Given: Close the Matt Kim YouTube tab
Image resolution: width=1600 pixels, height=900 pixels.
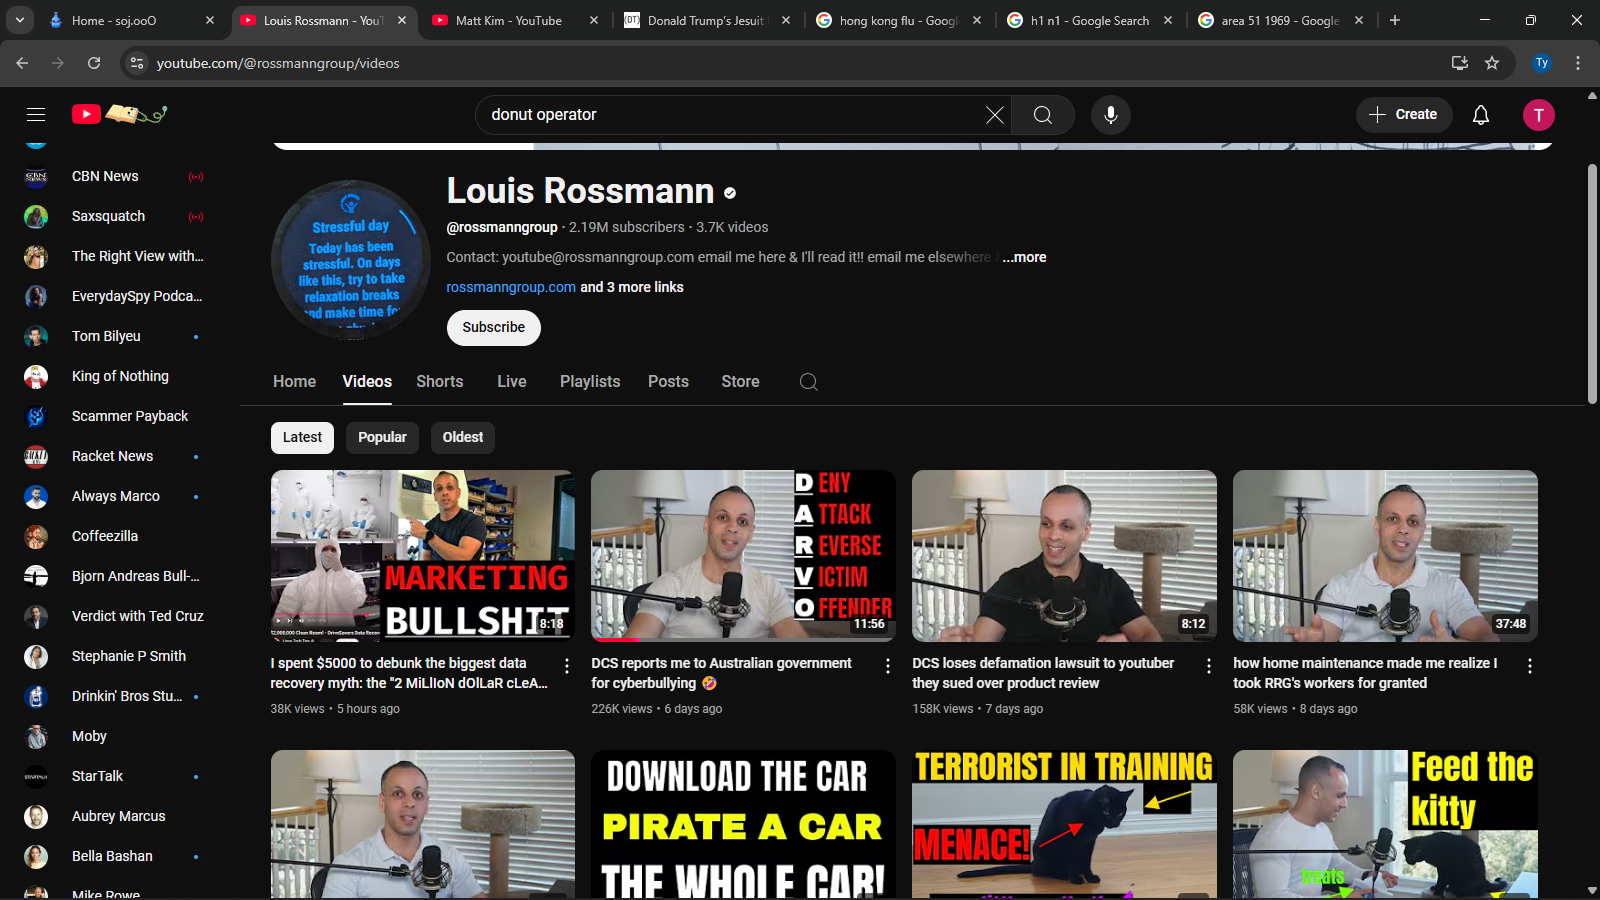Looking at the screenshot, I should pyautogui.click(x=594, y=20).
